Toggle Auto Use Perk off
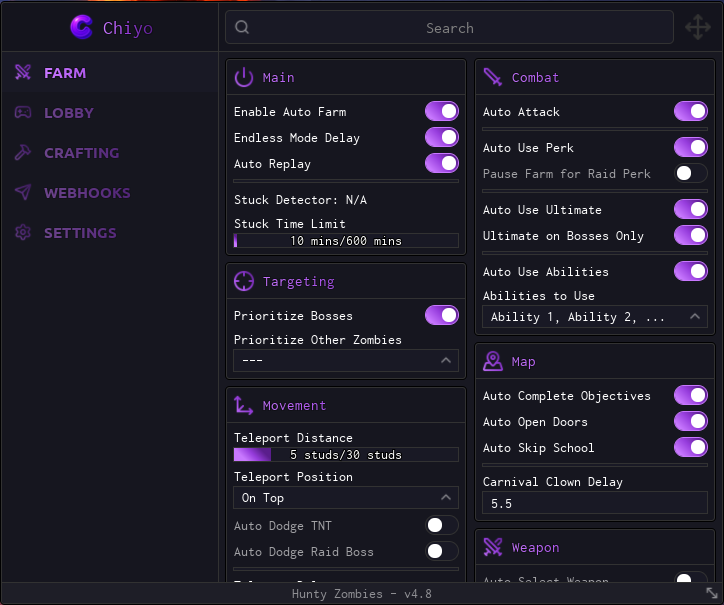 pos(691,147)
